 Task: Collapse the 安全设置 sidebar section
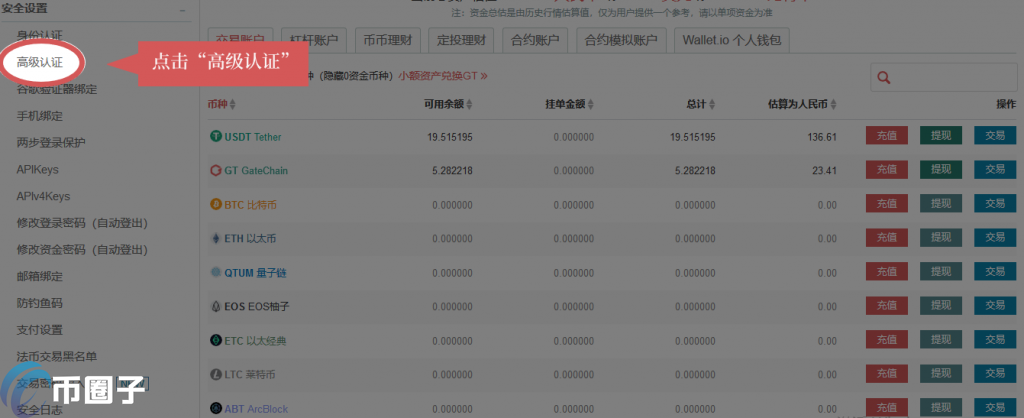182,10
